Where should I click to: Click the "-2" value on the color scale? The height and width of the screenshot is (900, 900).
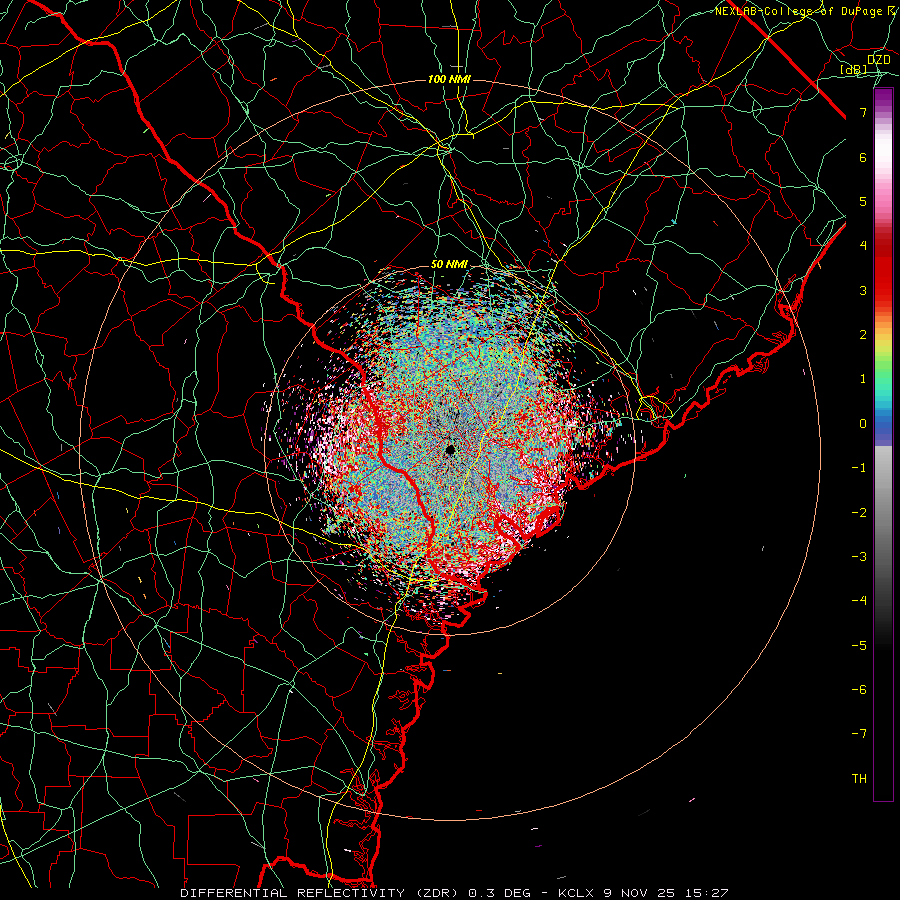pos(859,513)
